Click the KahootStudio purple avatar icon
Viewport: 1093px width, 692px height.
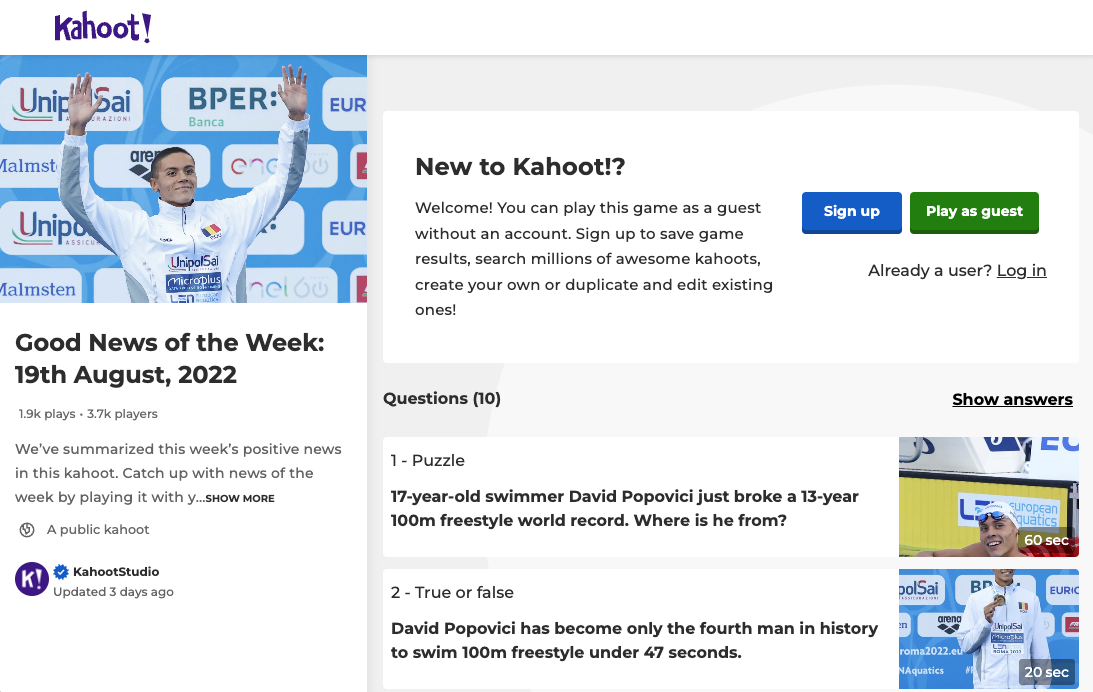pyautogui.click(x=31, y=579)
